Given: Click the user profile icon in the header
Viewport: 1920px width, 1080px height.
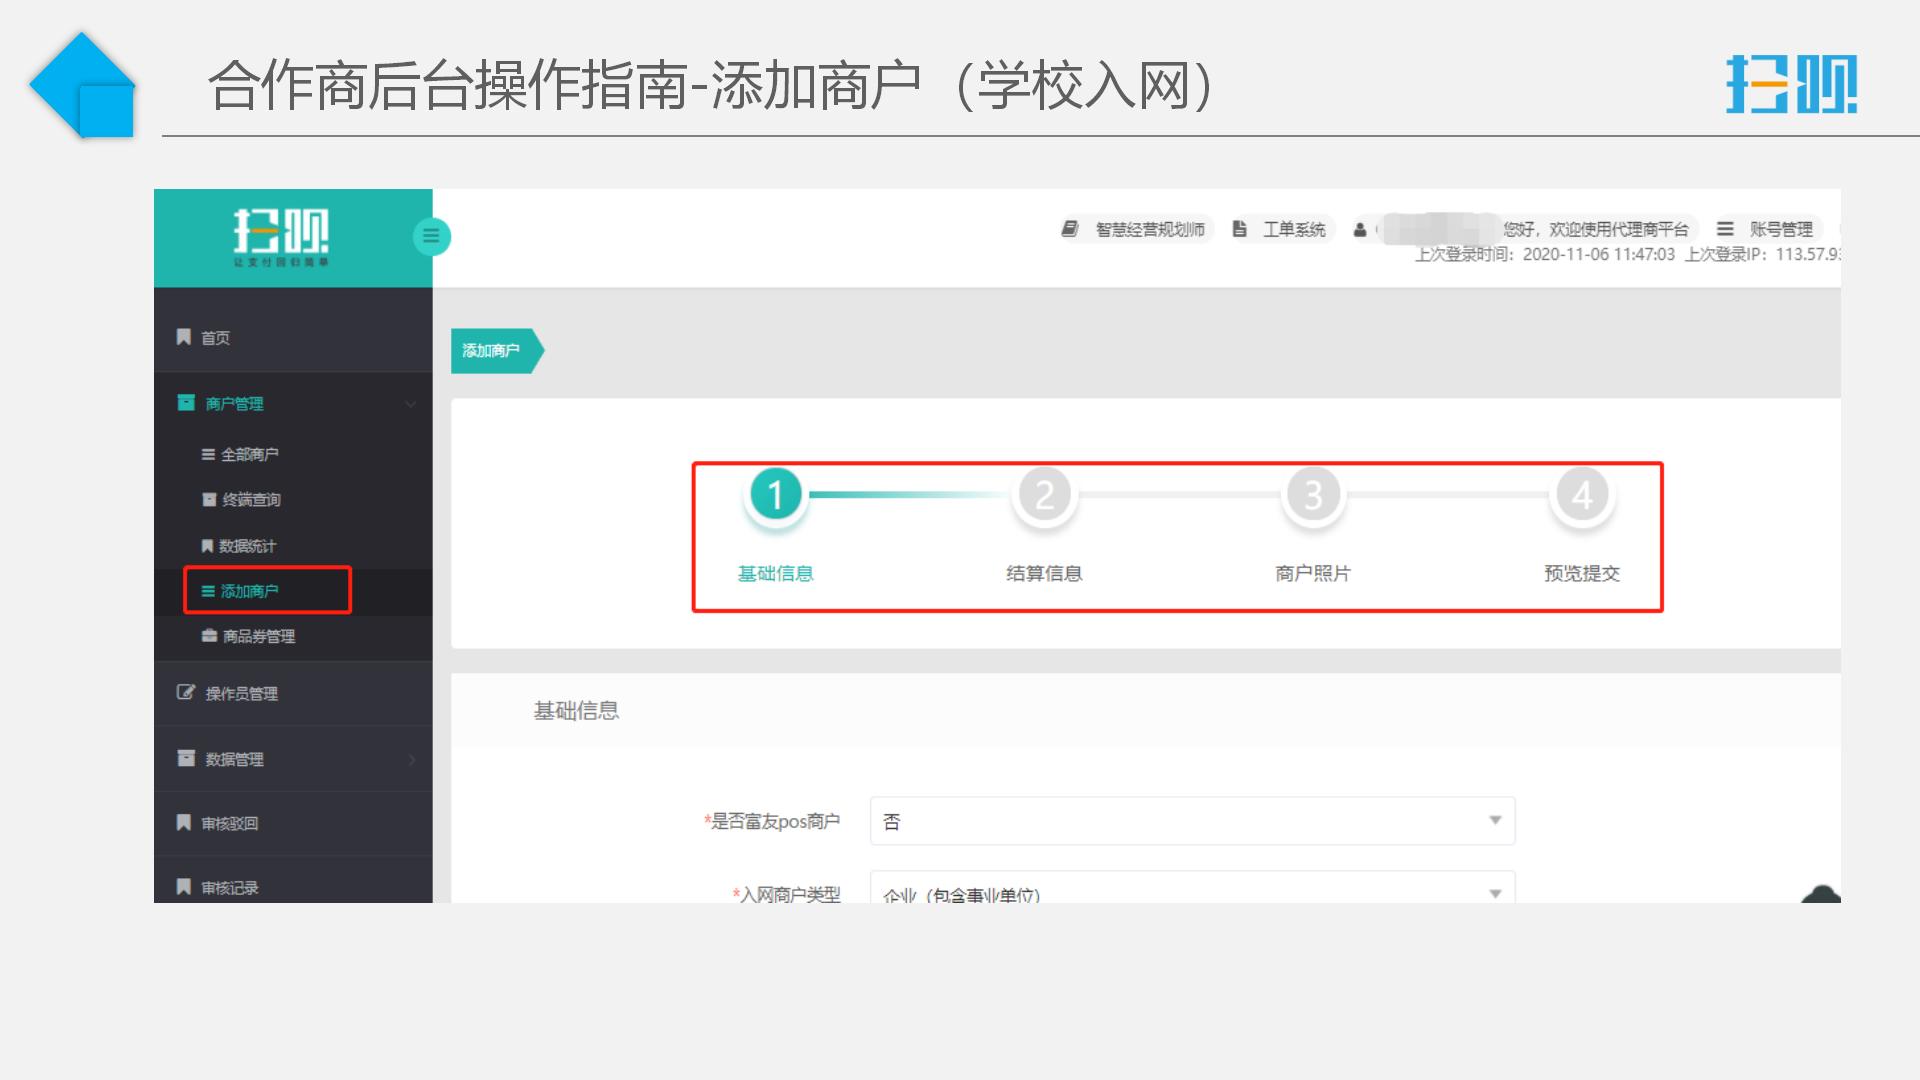Looking at the screenshot, I should click(1360, 230).
